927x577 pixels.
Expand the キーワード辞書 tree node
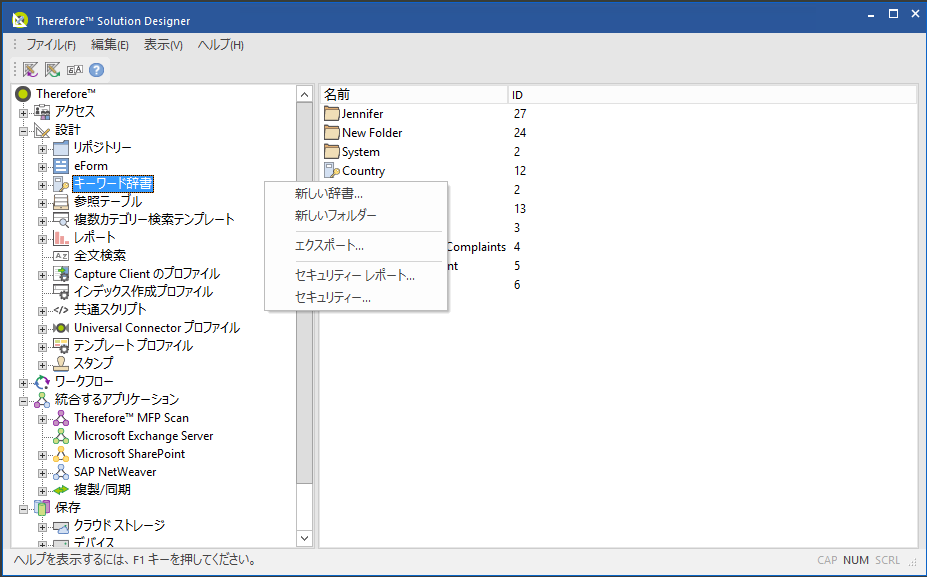point(42,185)
